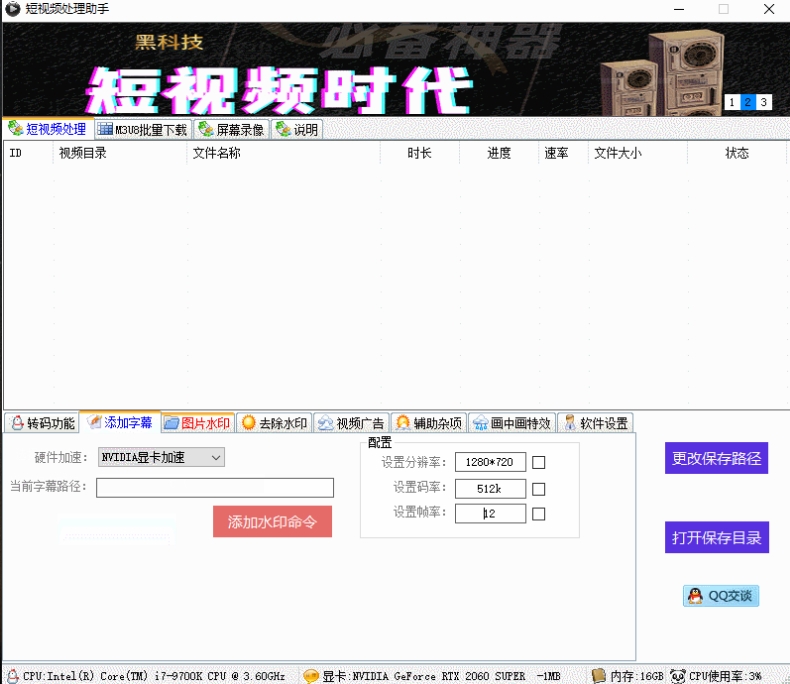This screenshot has width=790, height=684.
Task: Click icon on 屏幕录像 tab
Action: click(x=206, y=129)
